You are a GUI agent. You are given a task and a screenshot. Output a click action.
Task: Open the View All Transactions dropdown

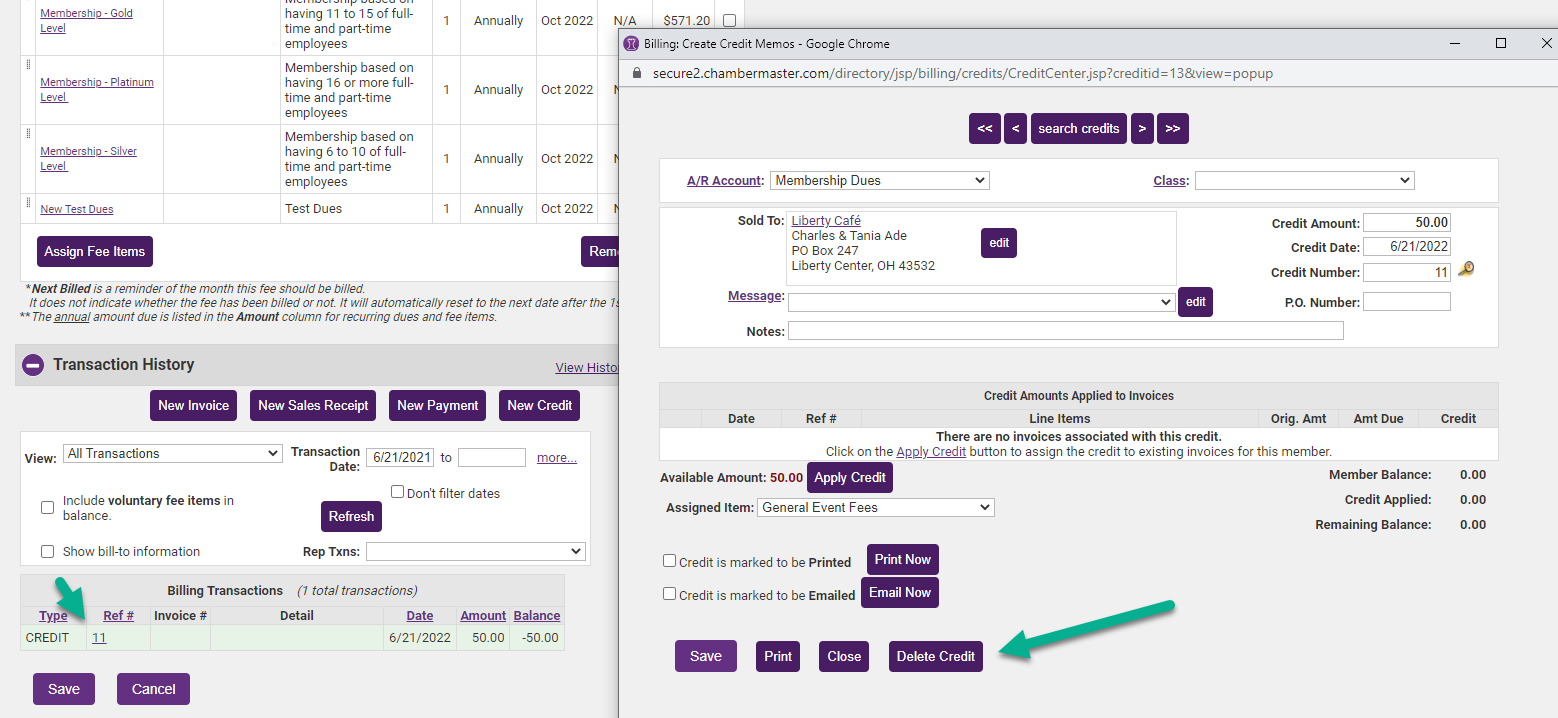pyautogui.click(x=172, y=454)
